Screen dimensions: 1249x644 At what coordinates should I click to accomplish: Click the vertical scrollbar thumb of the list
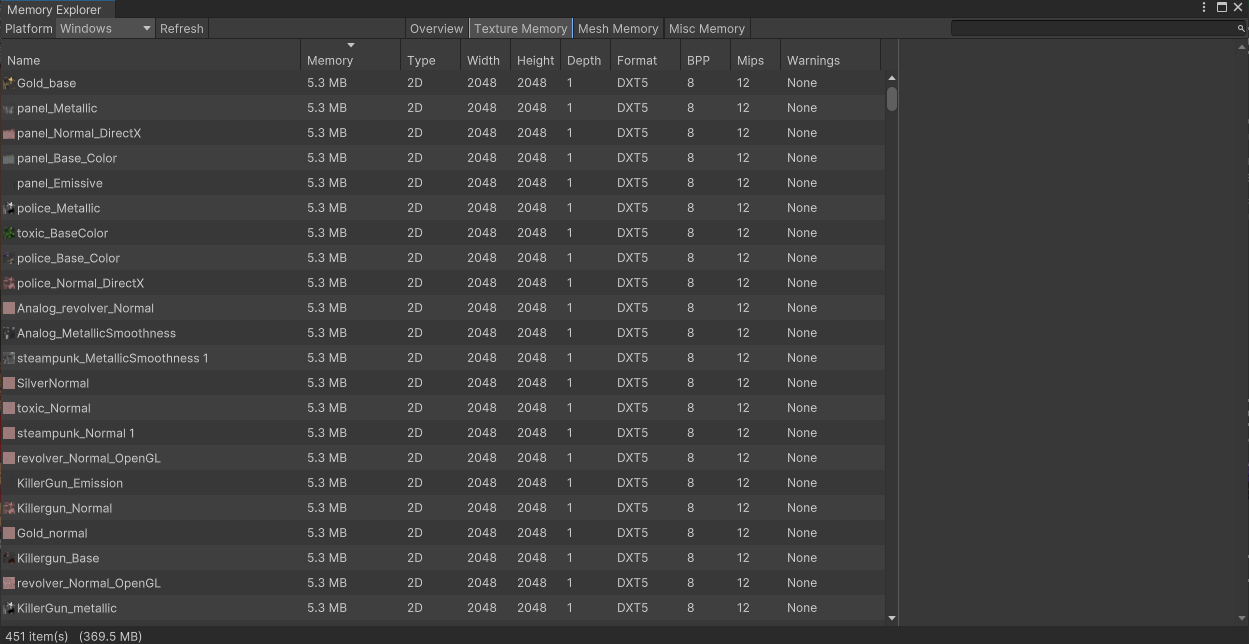[x=891, y=99]
